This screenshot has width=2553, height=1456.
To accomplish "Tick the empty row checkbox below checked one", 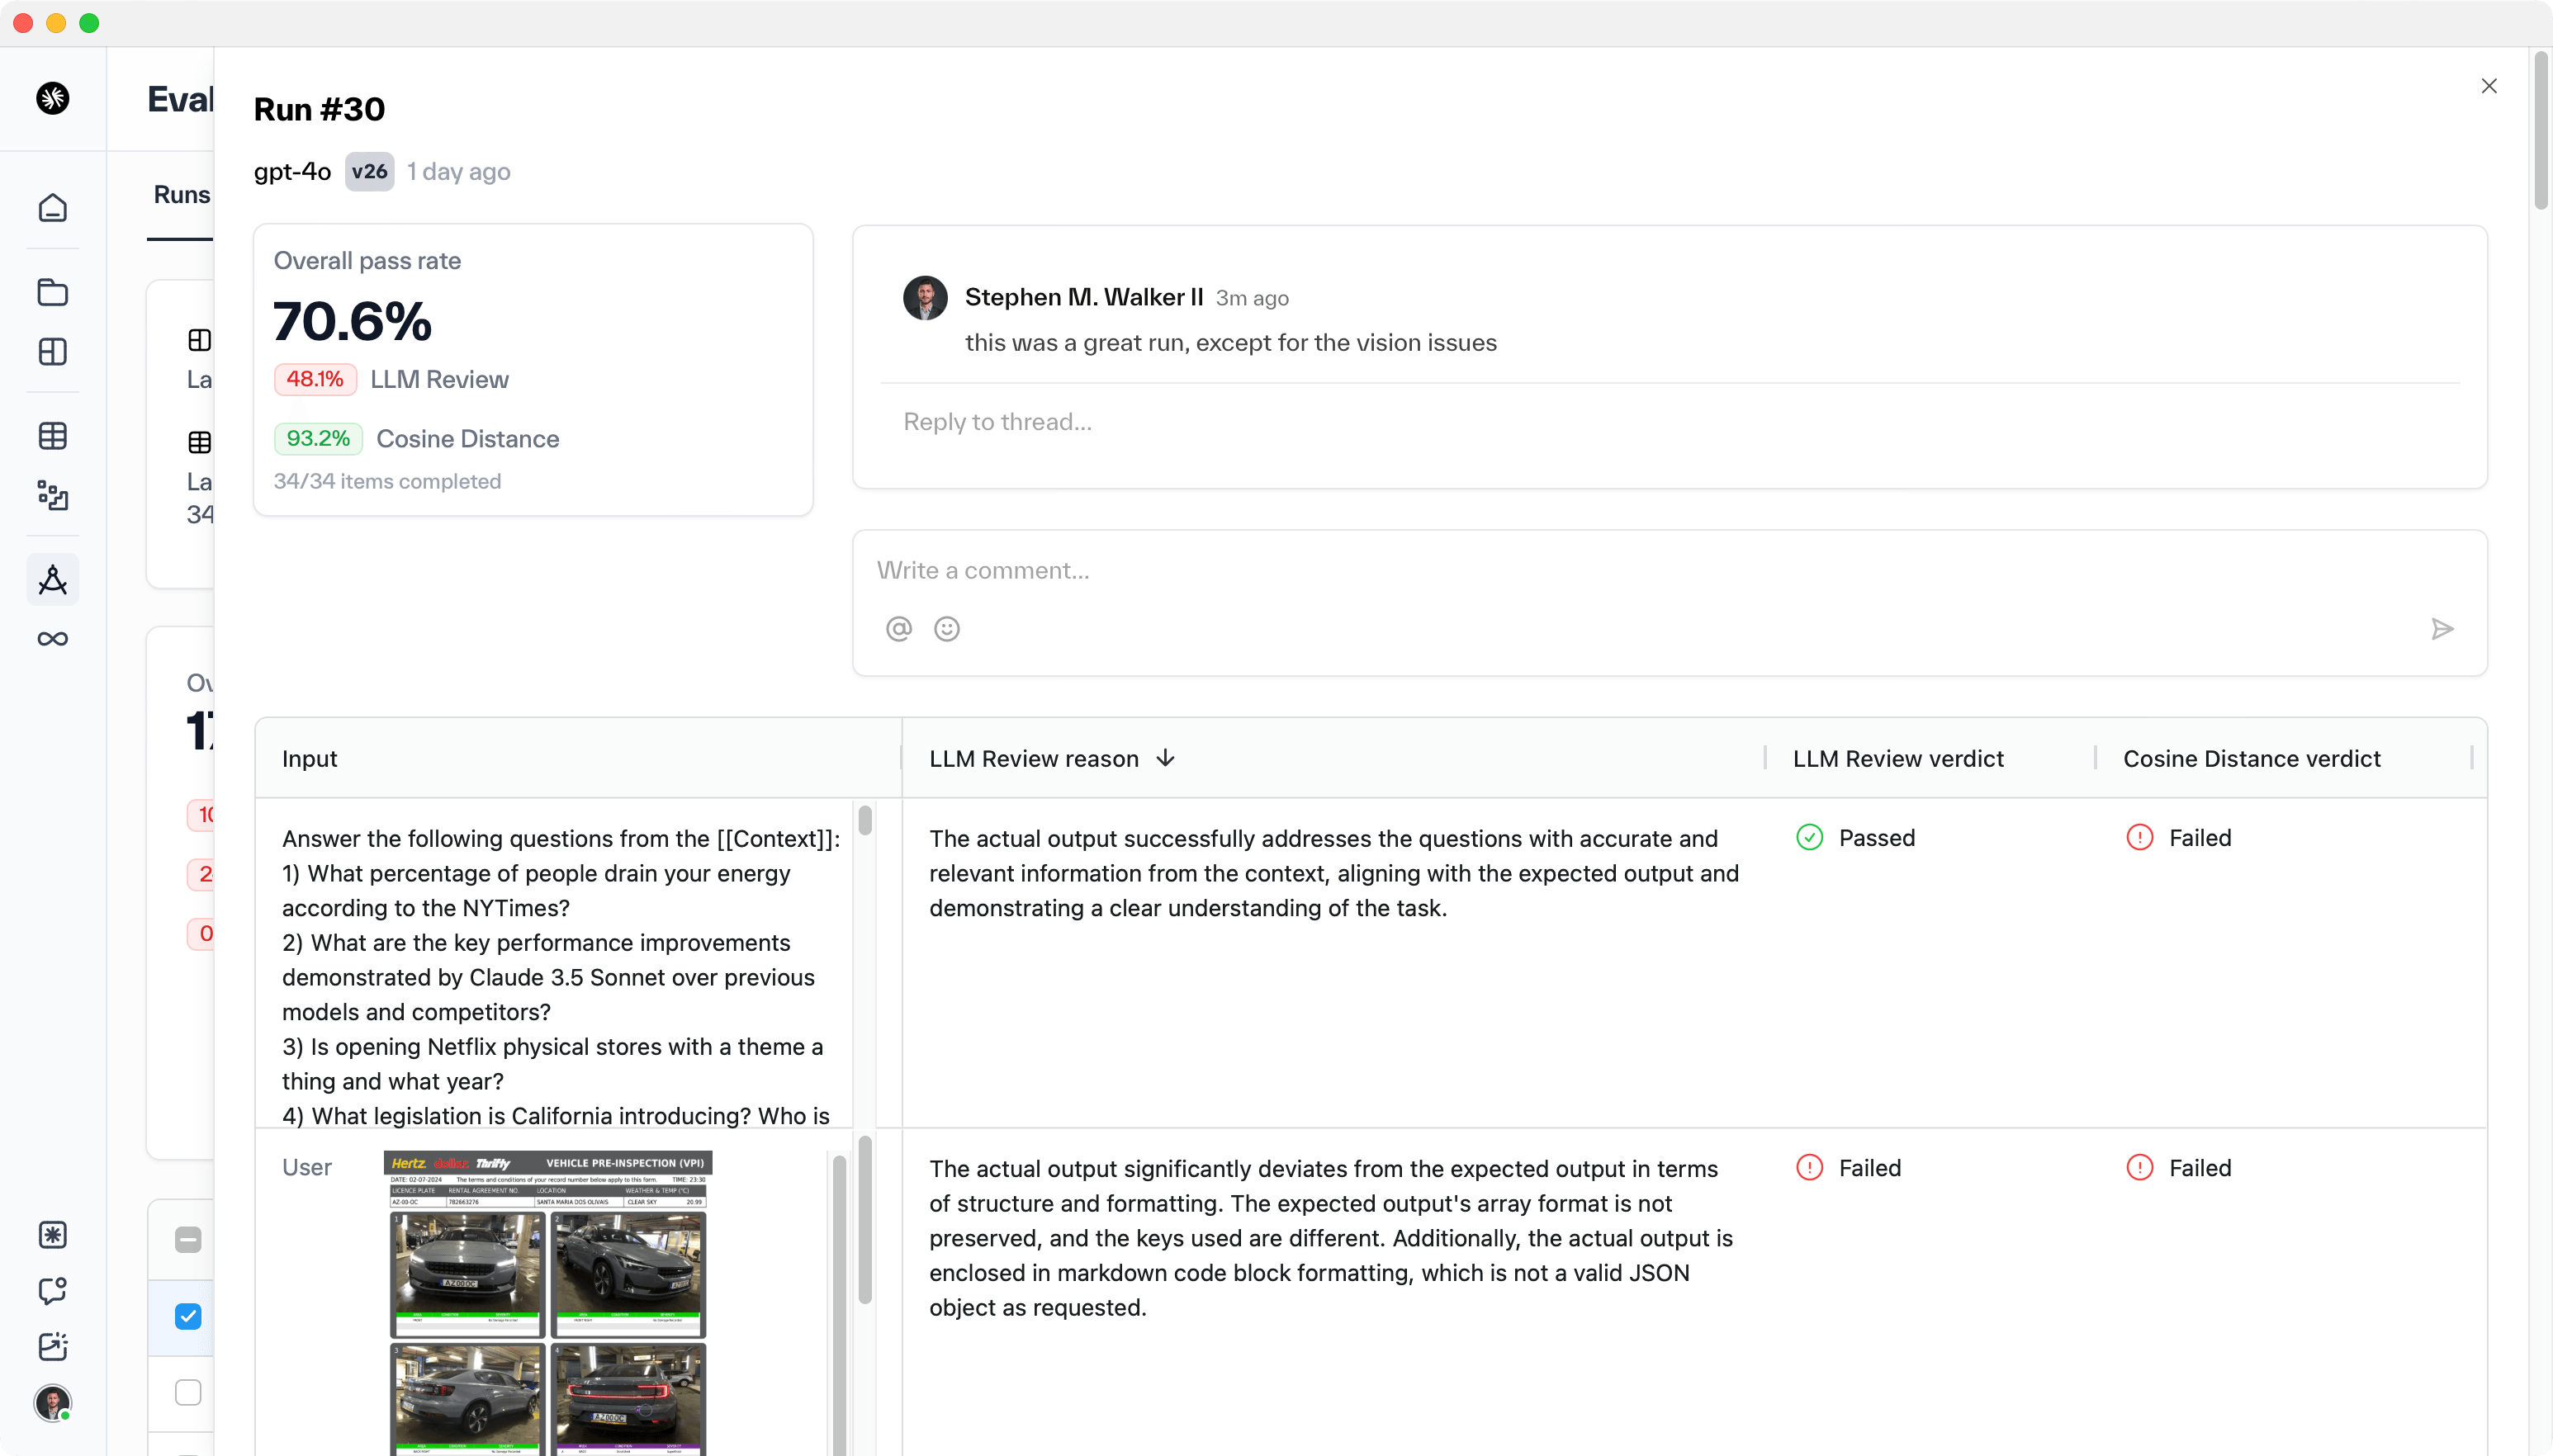I will tap(188, 1392).
